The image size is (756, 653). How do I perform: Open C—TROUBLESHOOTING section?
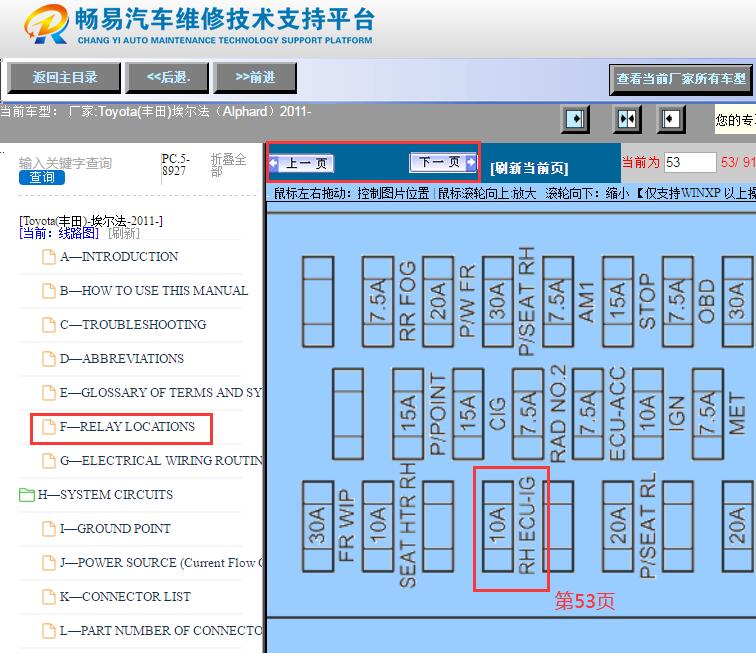click(x=133, y=325)
